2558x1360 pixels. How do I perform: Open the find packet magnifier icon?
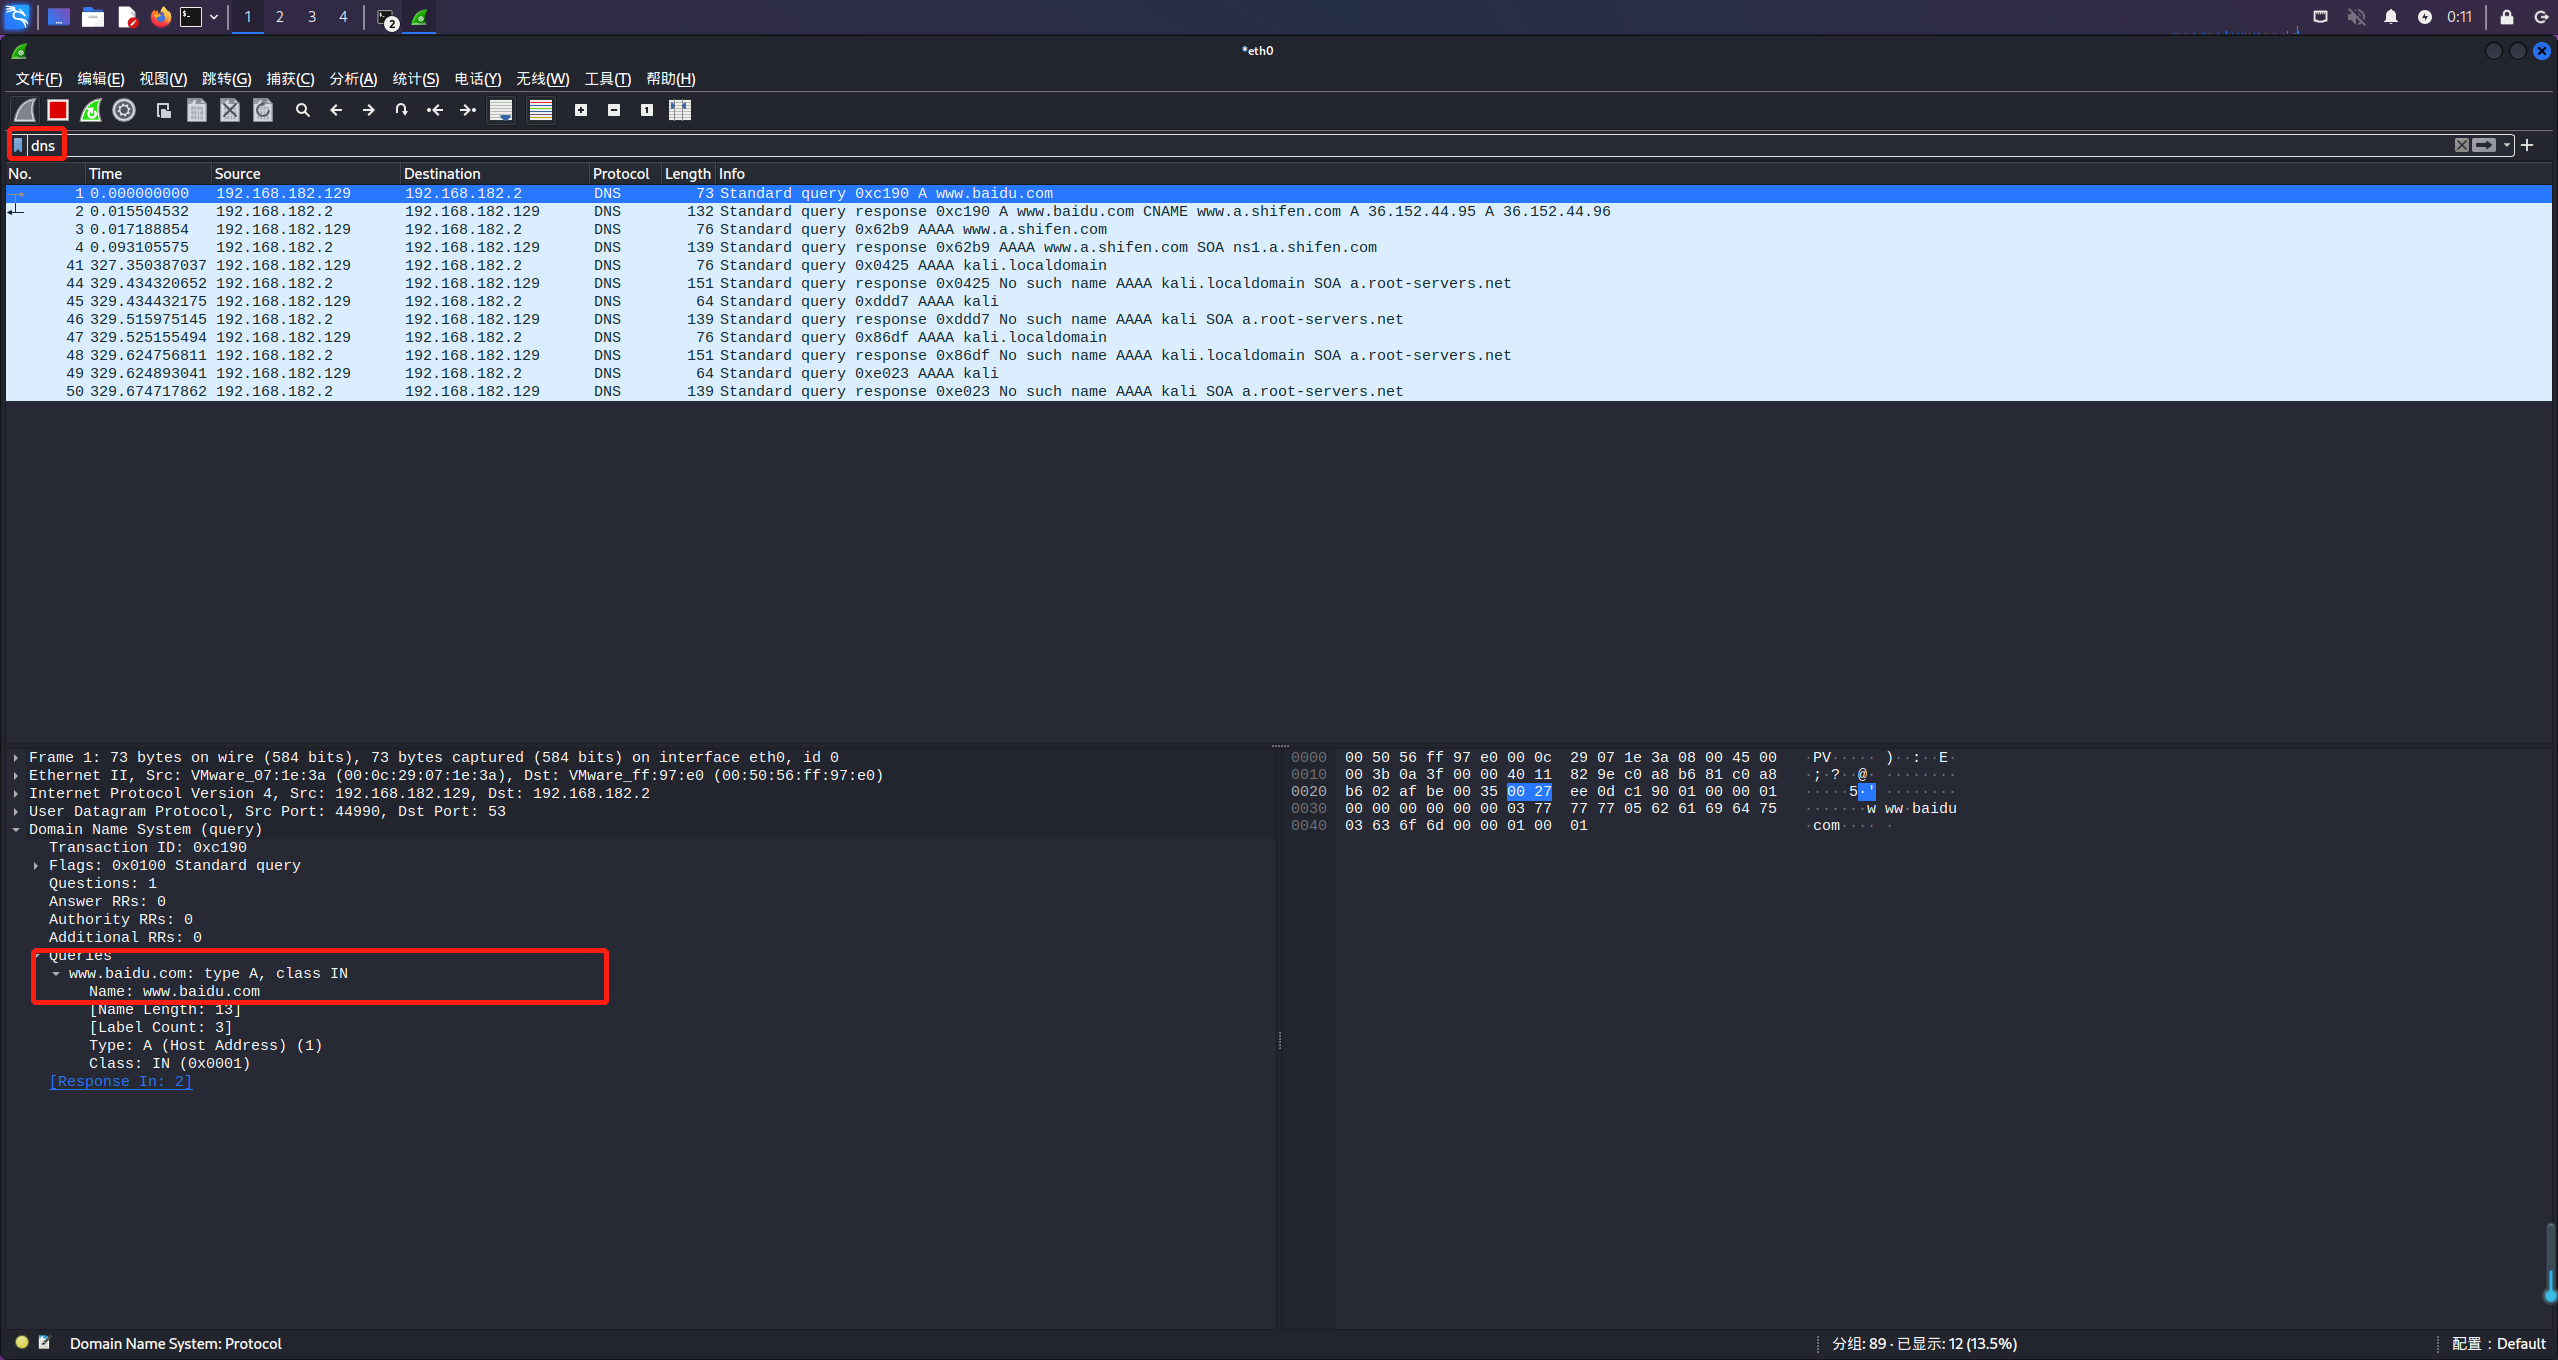click(x=303, y=110)
